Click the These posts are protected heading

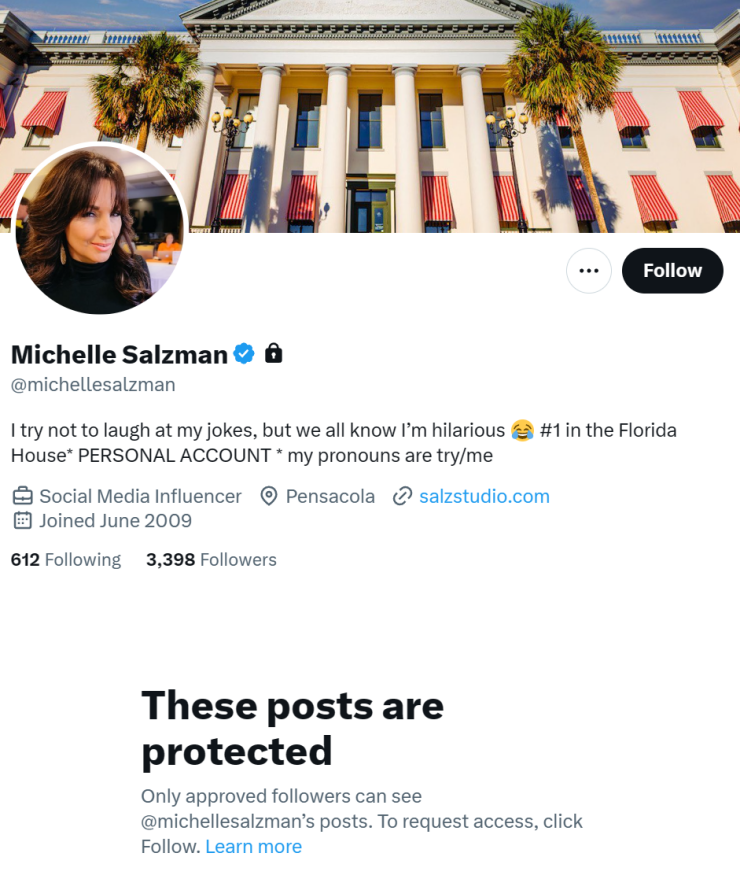(292, 728)
